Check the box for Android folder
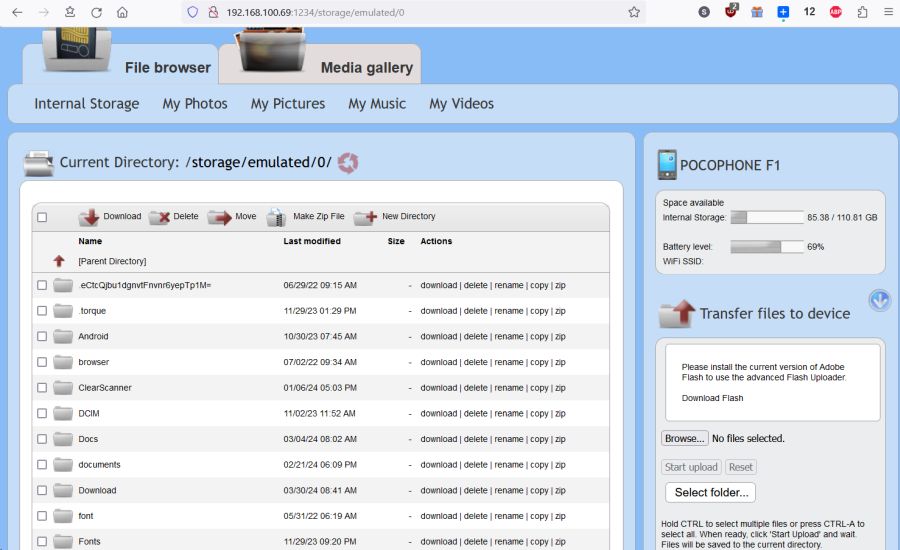 click(x=42, y=336)
